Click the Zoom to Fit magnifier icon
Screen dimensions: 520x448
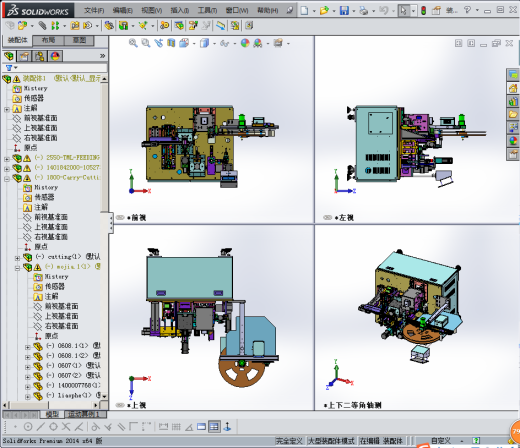pyautogui.click(x=133, y=43)
